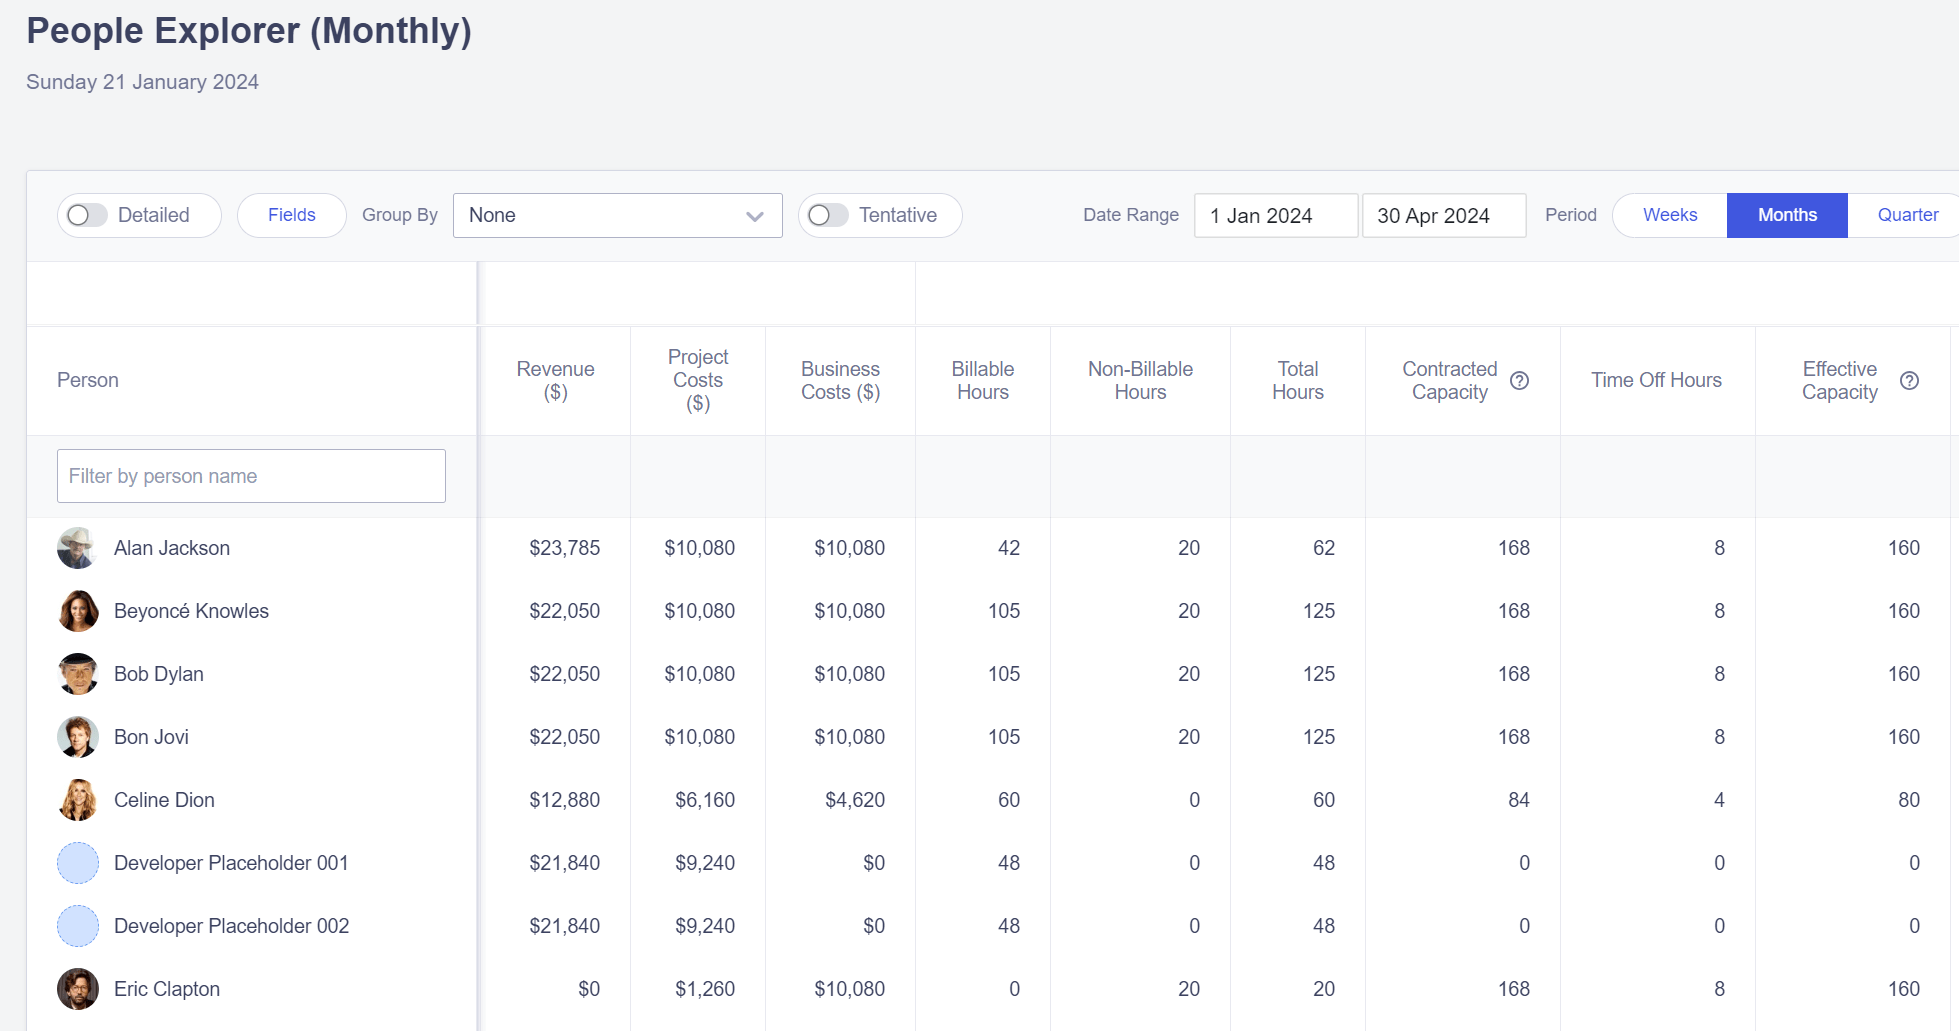Image resolution: width=1959 pixels, height=1031 pixels.
Task: Click the Sunday 21 January 2024 date text
Action: pyautogui.click(x=142, y=82)
